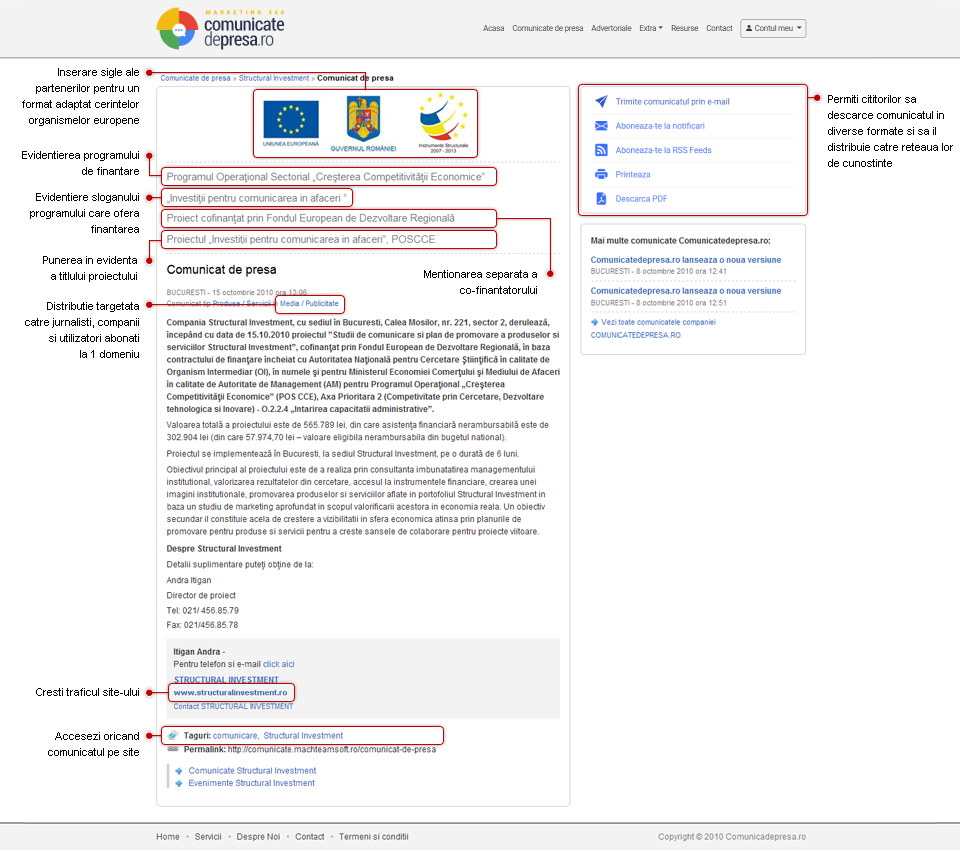Click the Structural Investment tag
Viewport: 961px width, 850px height.
click(x=303, y=735)
